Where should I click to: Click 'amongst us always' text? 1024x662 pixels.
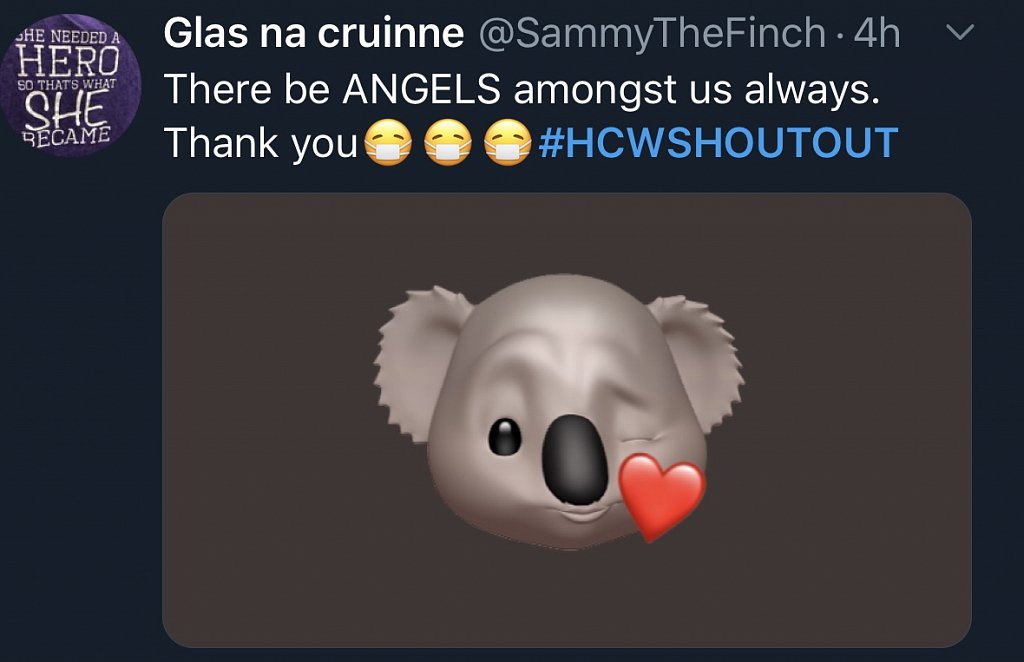click(x=697, y=90)
